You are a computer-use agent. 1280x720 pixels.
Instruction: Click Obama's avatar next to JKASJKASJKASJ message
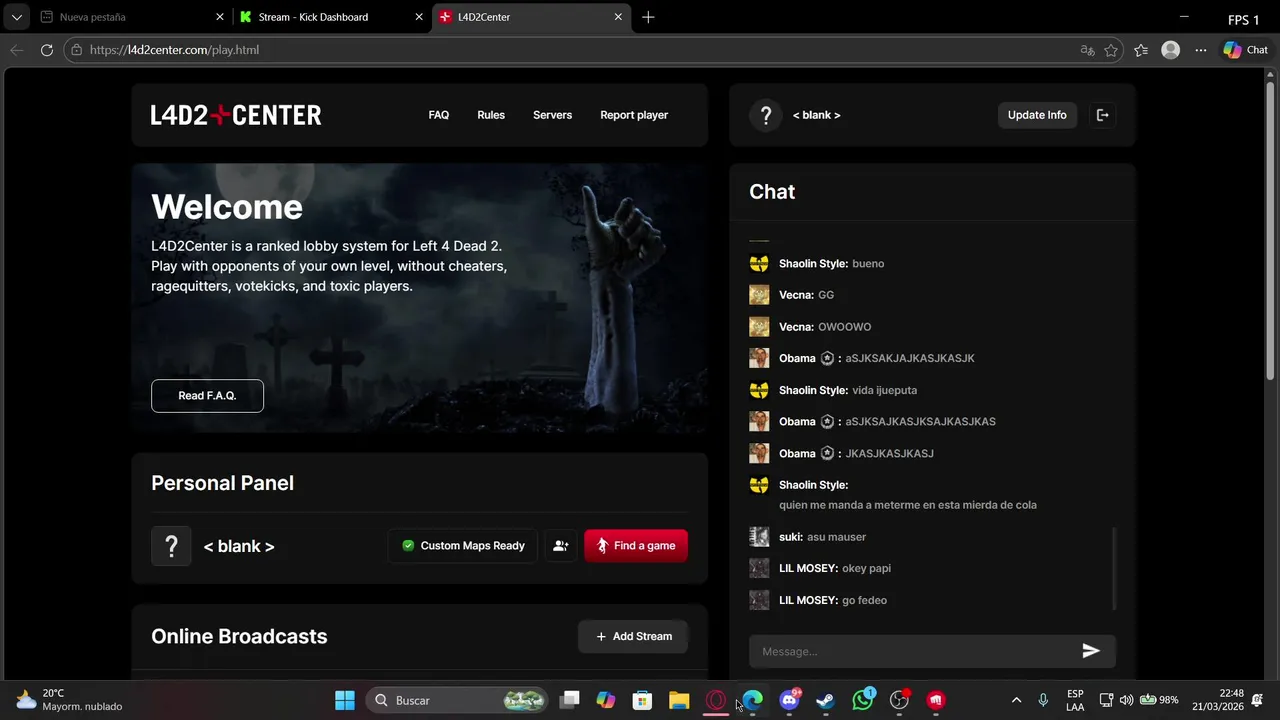pos(759,453)
